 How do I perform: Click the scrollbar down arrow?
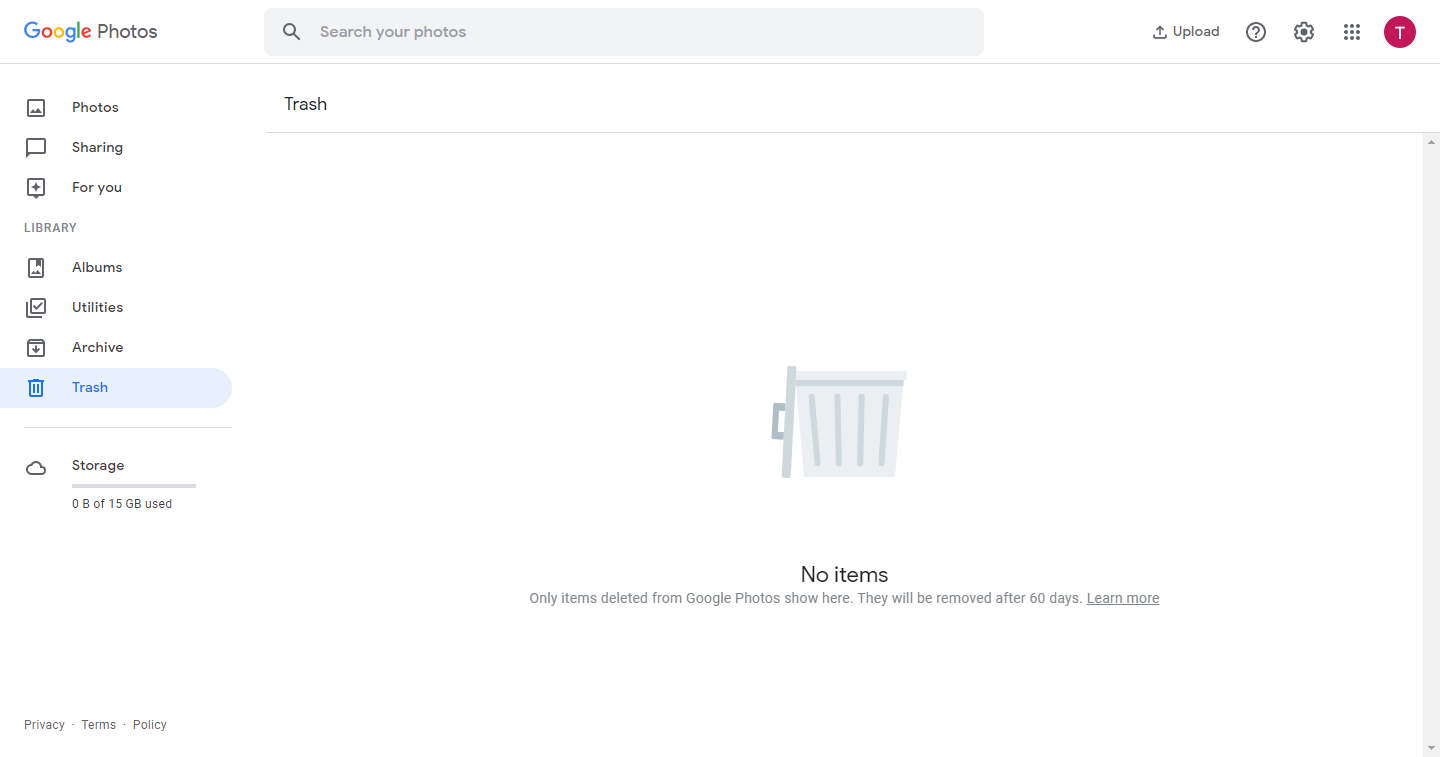tap(1431, 748)
